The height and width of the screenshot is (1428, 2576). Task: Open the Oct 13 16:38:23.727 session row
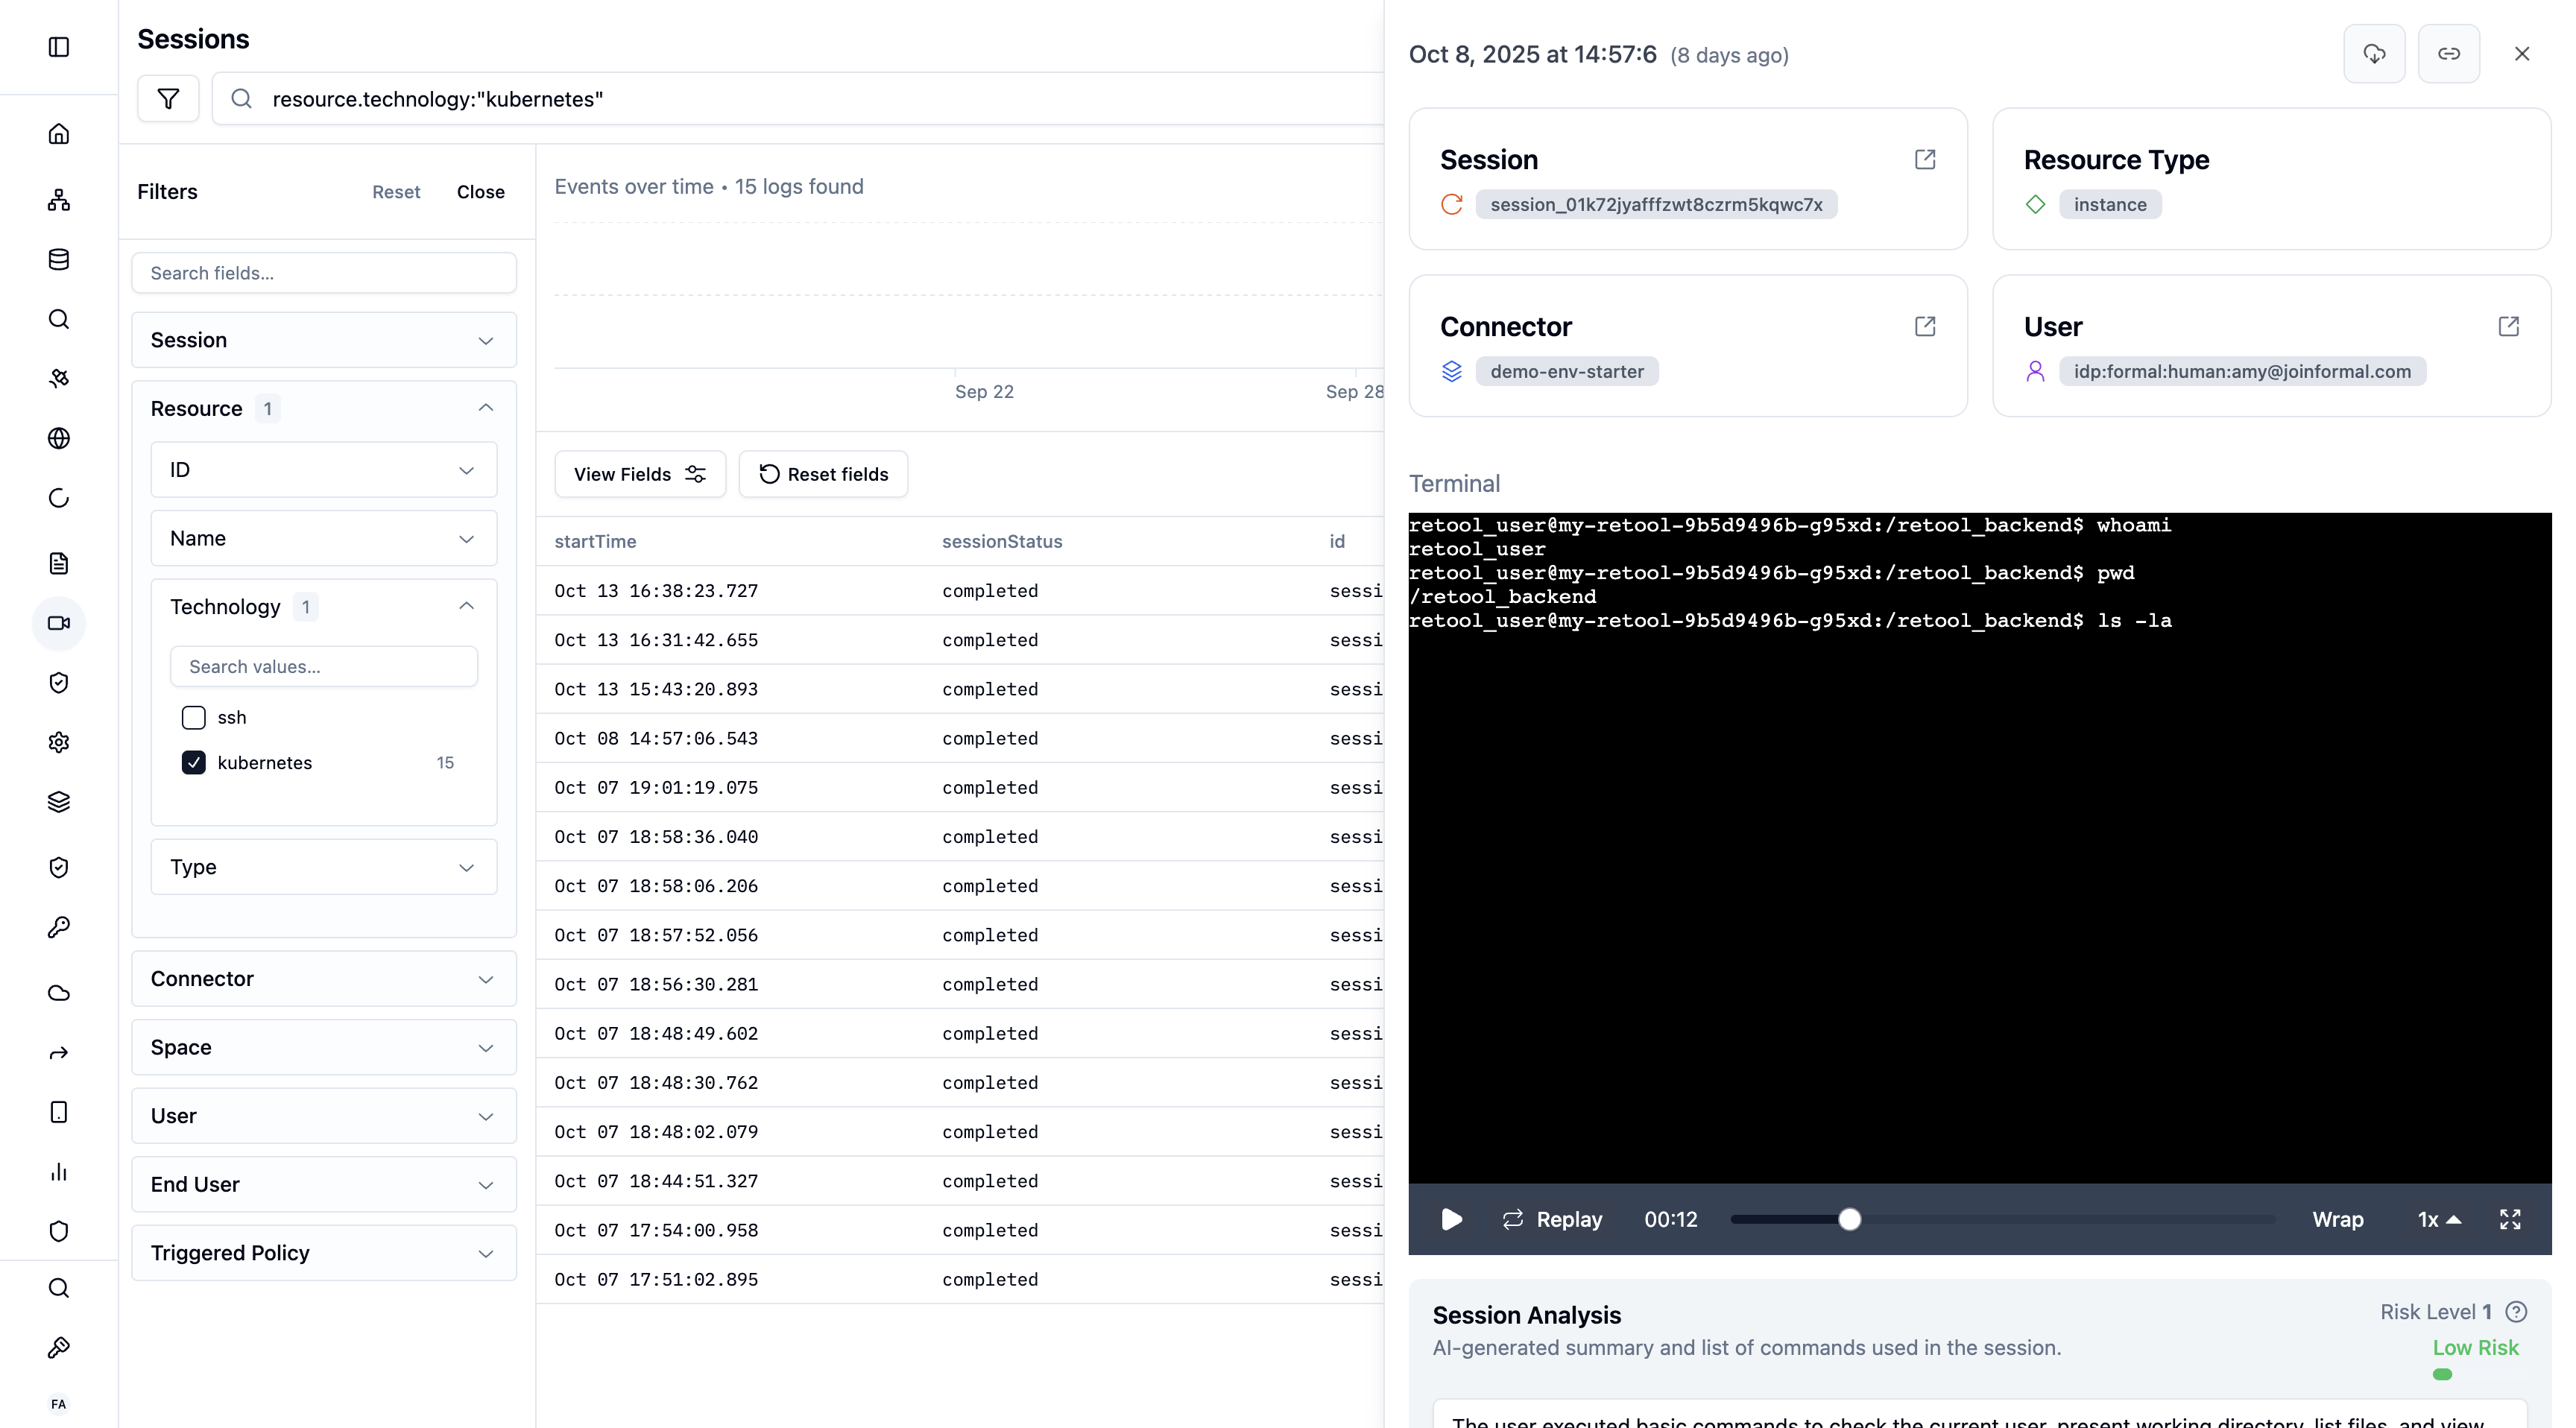[x=656, y=591]
